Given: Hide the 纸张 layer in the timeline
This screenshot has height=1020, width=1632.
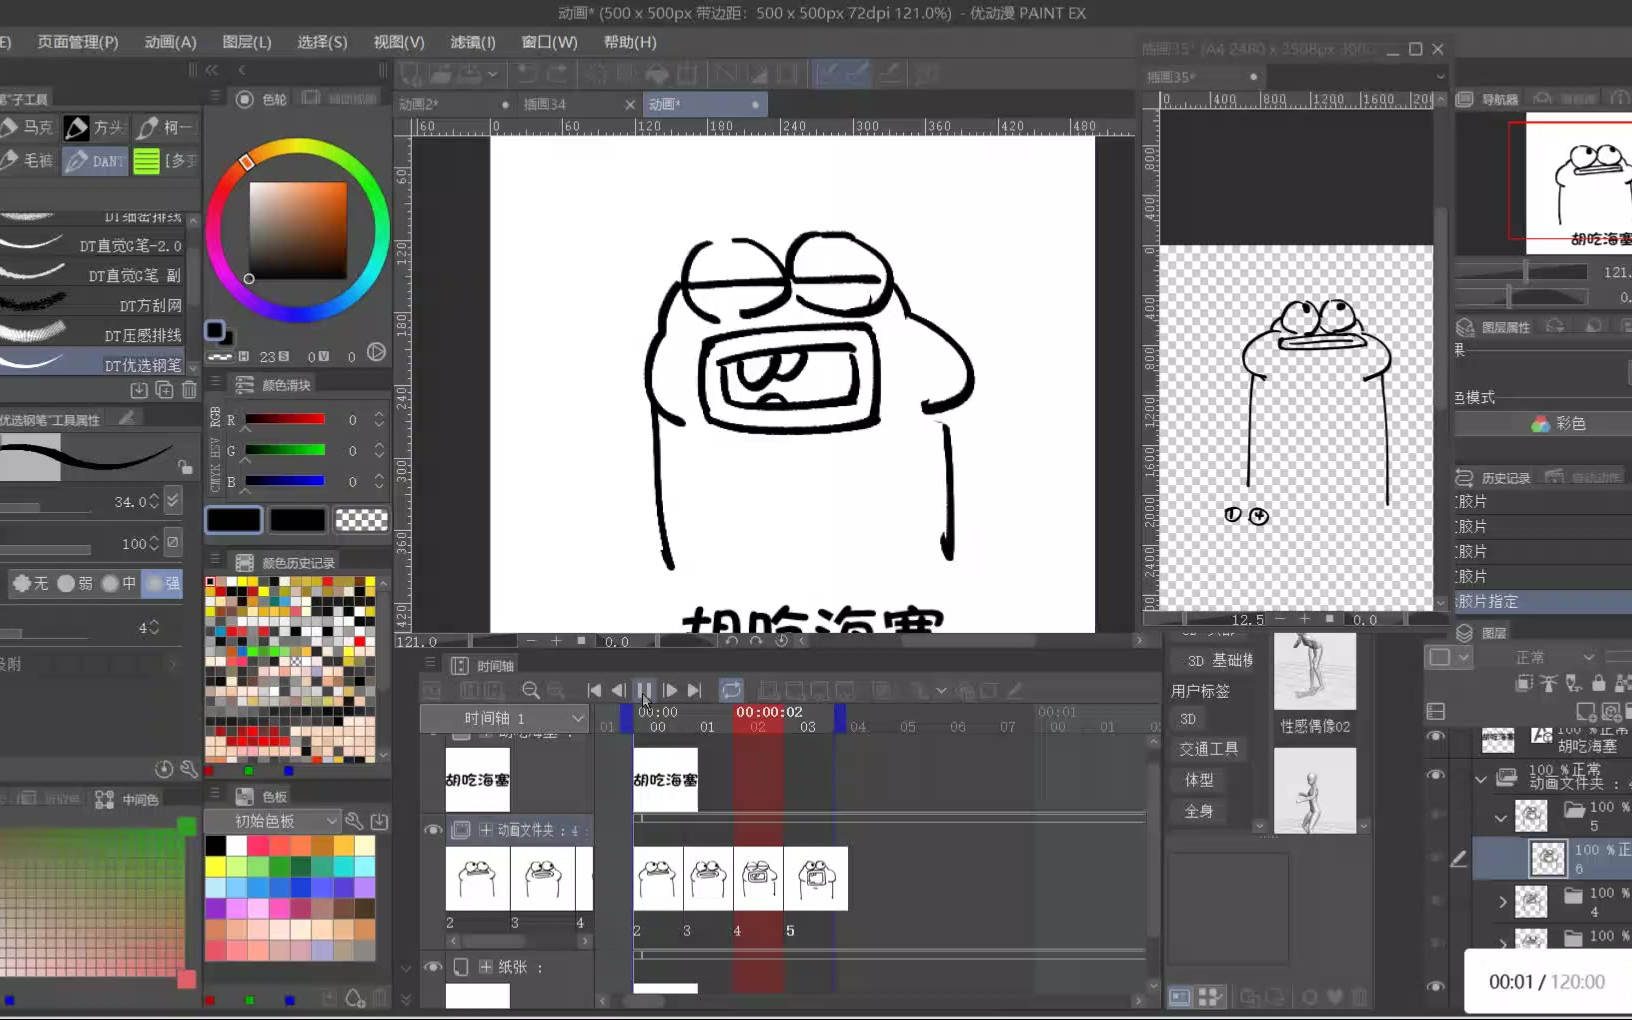Looking at the screenshot, I should (433, 967).
